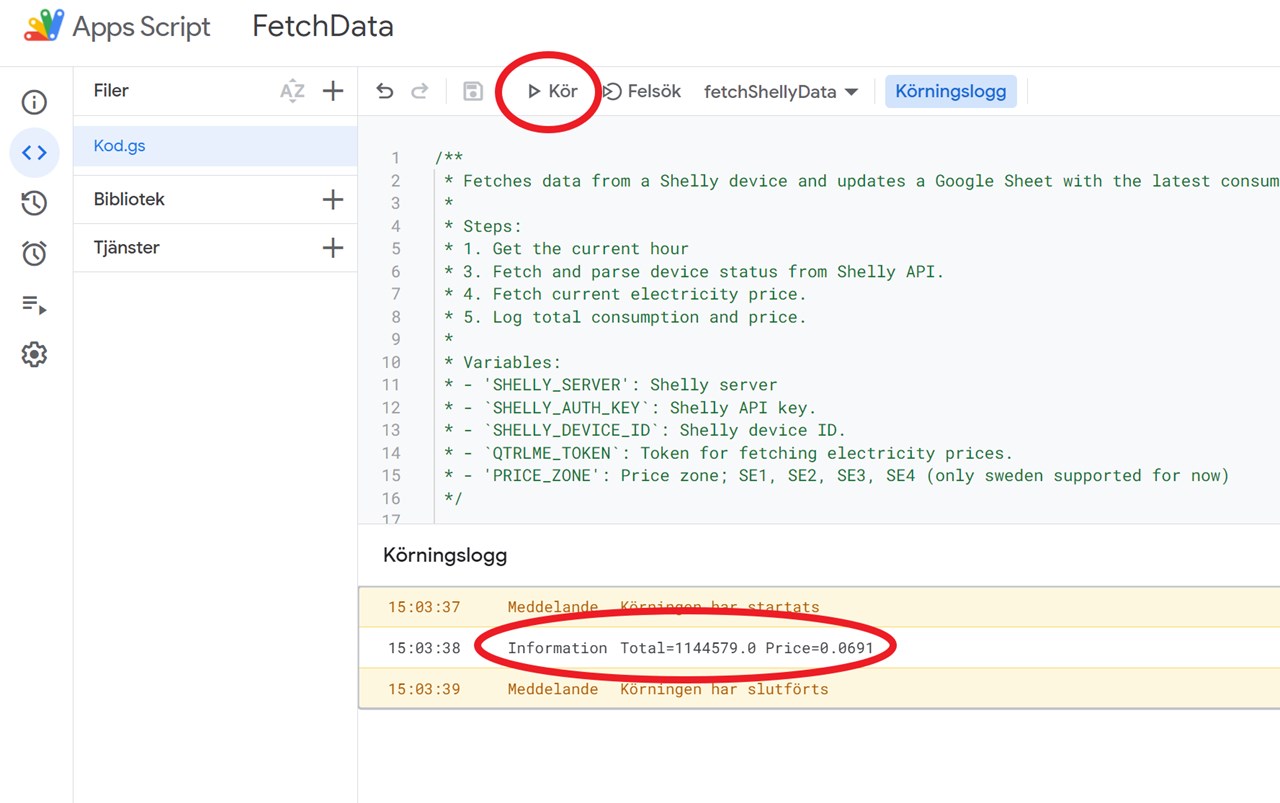Image resolution: width=1280 pixels, height=803 pixels.
Task: Toggle the Körningslogg execution log
Action: (x=950, y=91)
